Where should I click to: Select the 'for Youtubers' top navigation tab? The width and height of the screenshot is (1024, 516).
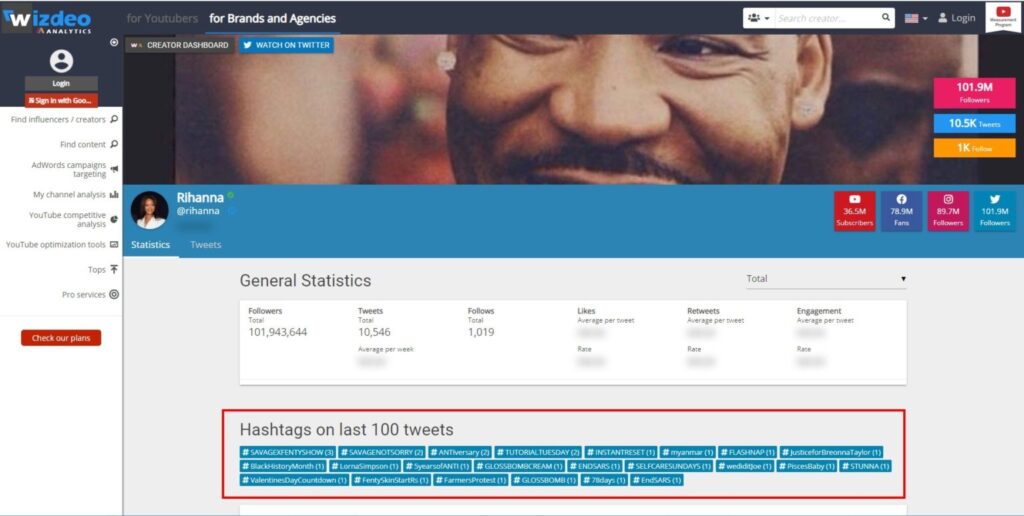point(162,18)
